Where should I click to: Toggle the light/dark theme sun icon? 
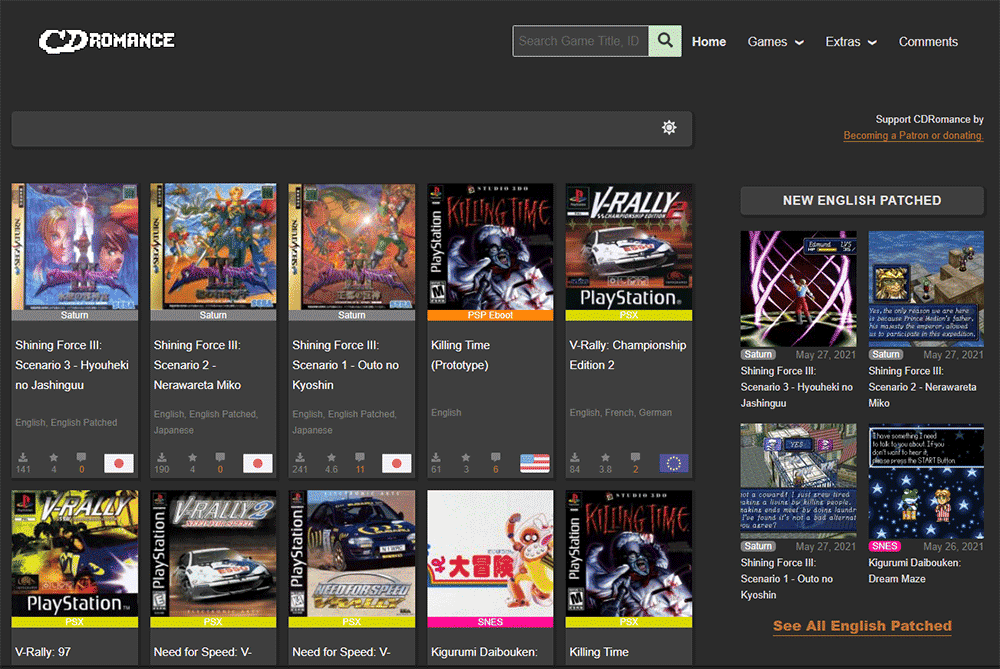point(669,127)
